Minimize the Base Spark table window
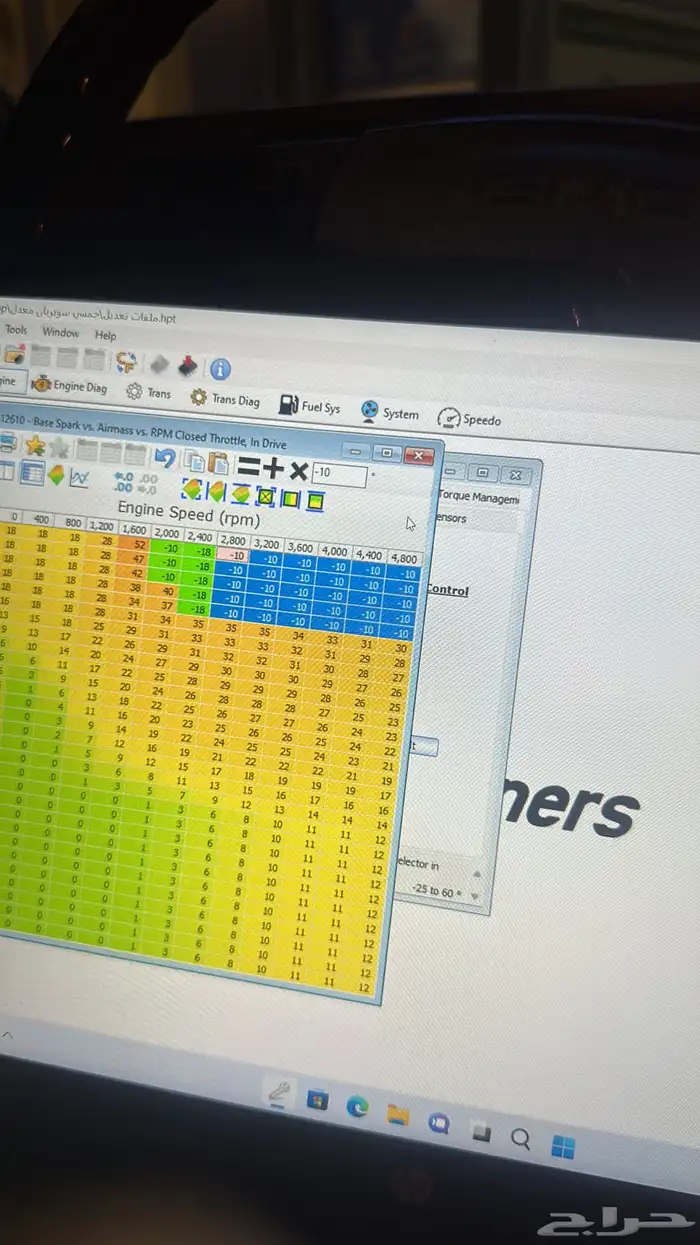This screenshot has width=700, height=1245. (356, 450)
